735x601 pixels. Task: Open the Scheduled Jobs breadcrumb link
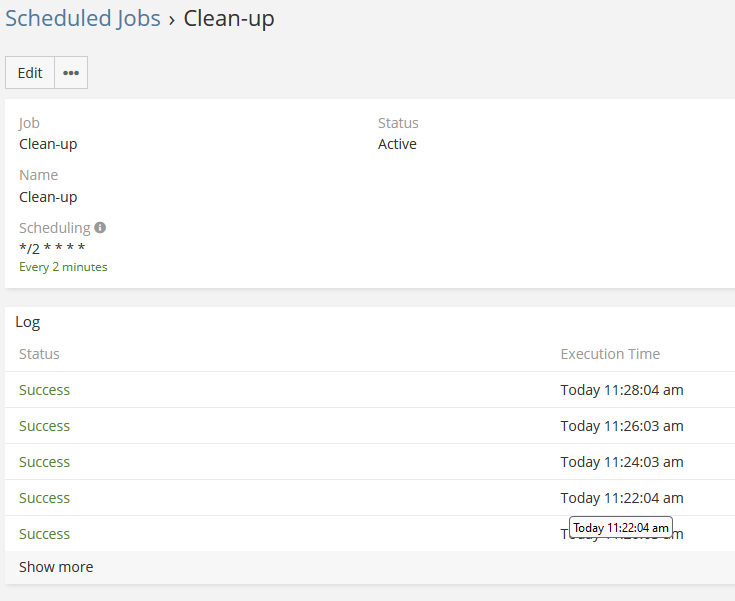pos(83,18)
